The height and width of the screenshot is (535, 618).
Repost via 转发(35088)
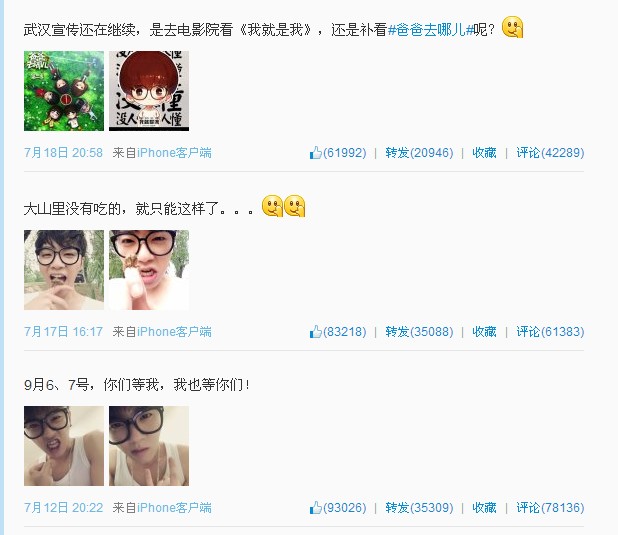pos(419,332)
